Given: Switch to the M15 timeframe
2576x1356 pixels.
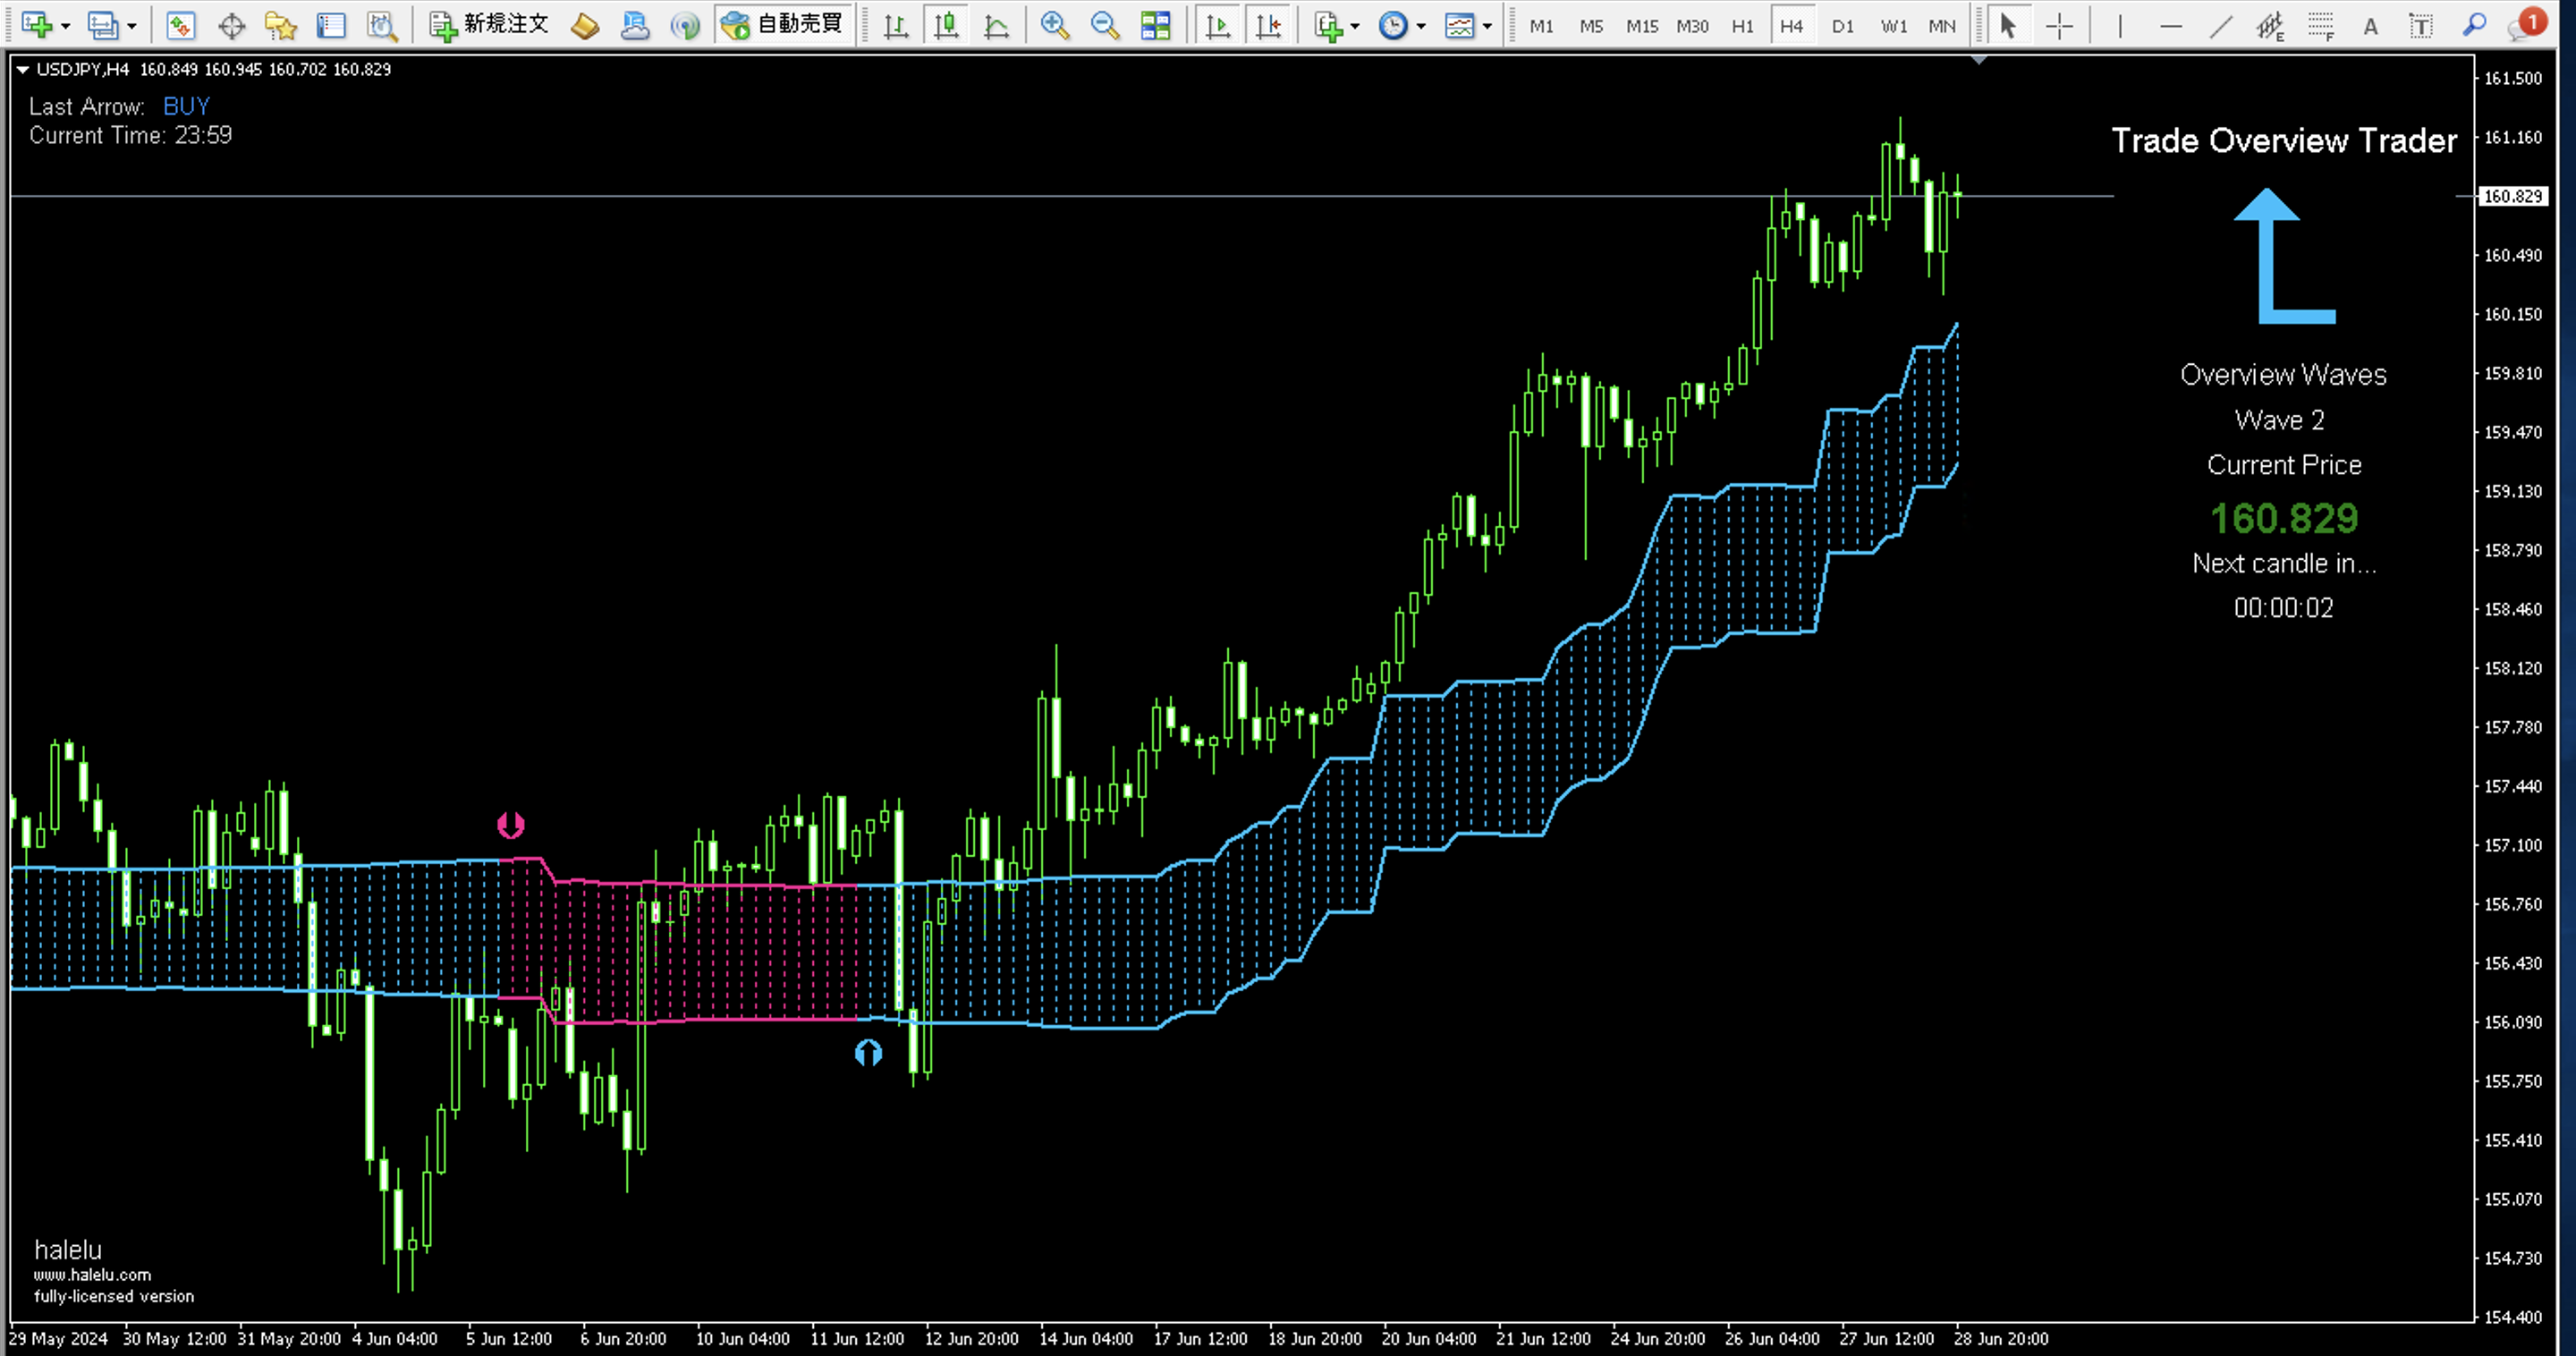Looking at the screenshot, I should [x=1641, y=26].
